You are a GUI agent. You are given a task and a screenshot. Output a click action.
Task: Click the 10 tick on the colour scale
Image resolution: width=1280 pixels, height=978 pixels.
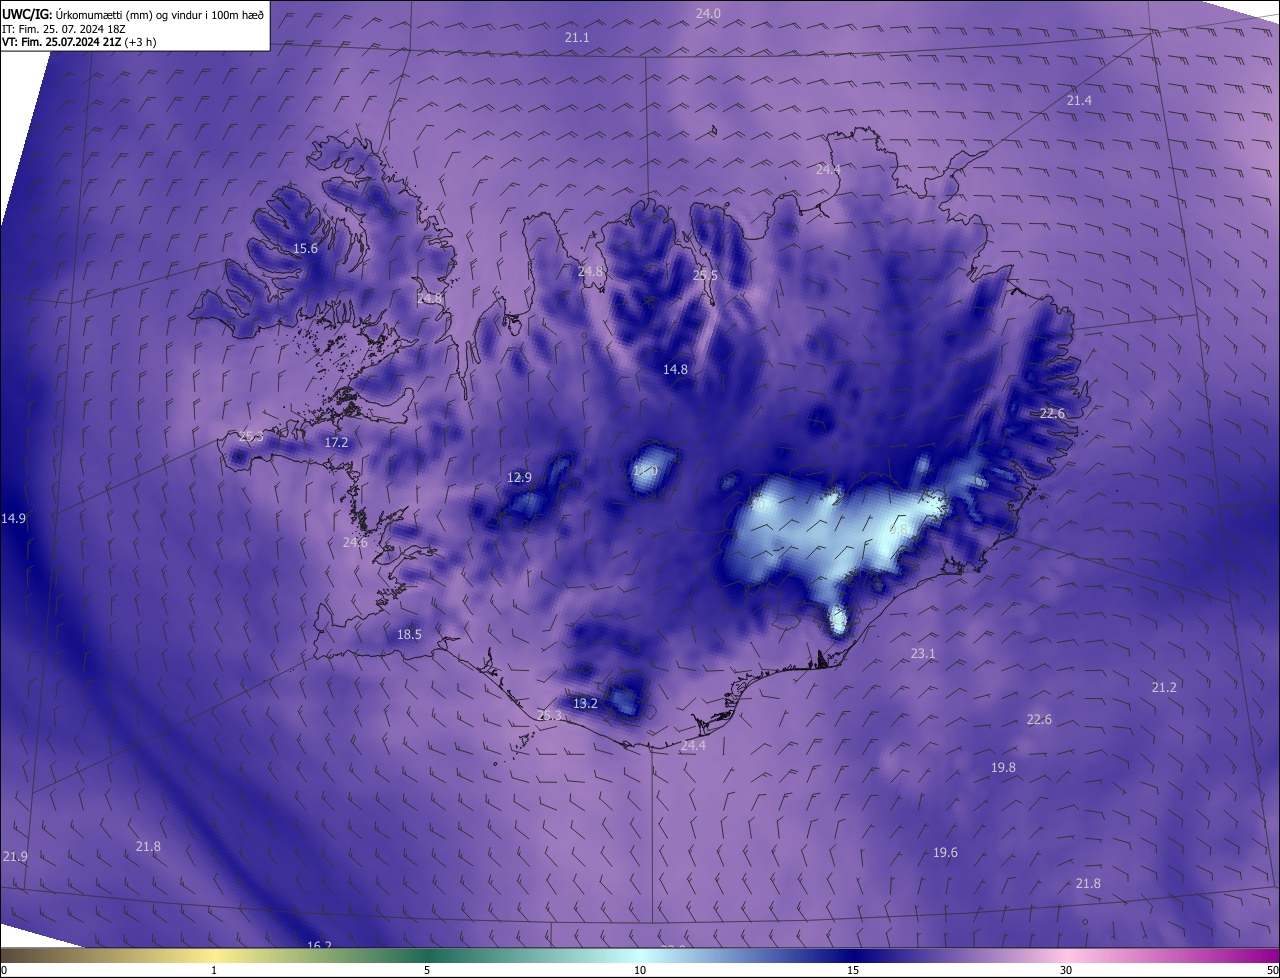[640, 970]
